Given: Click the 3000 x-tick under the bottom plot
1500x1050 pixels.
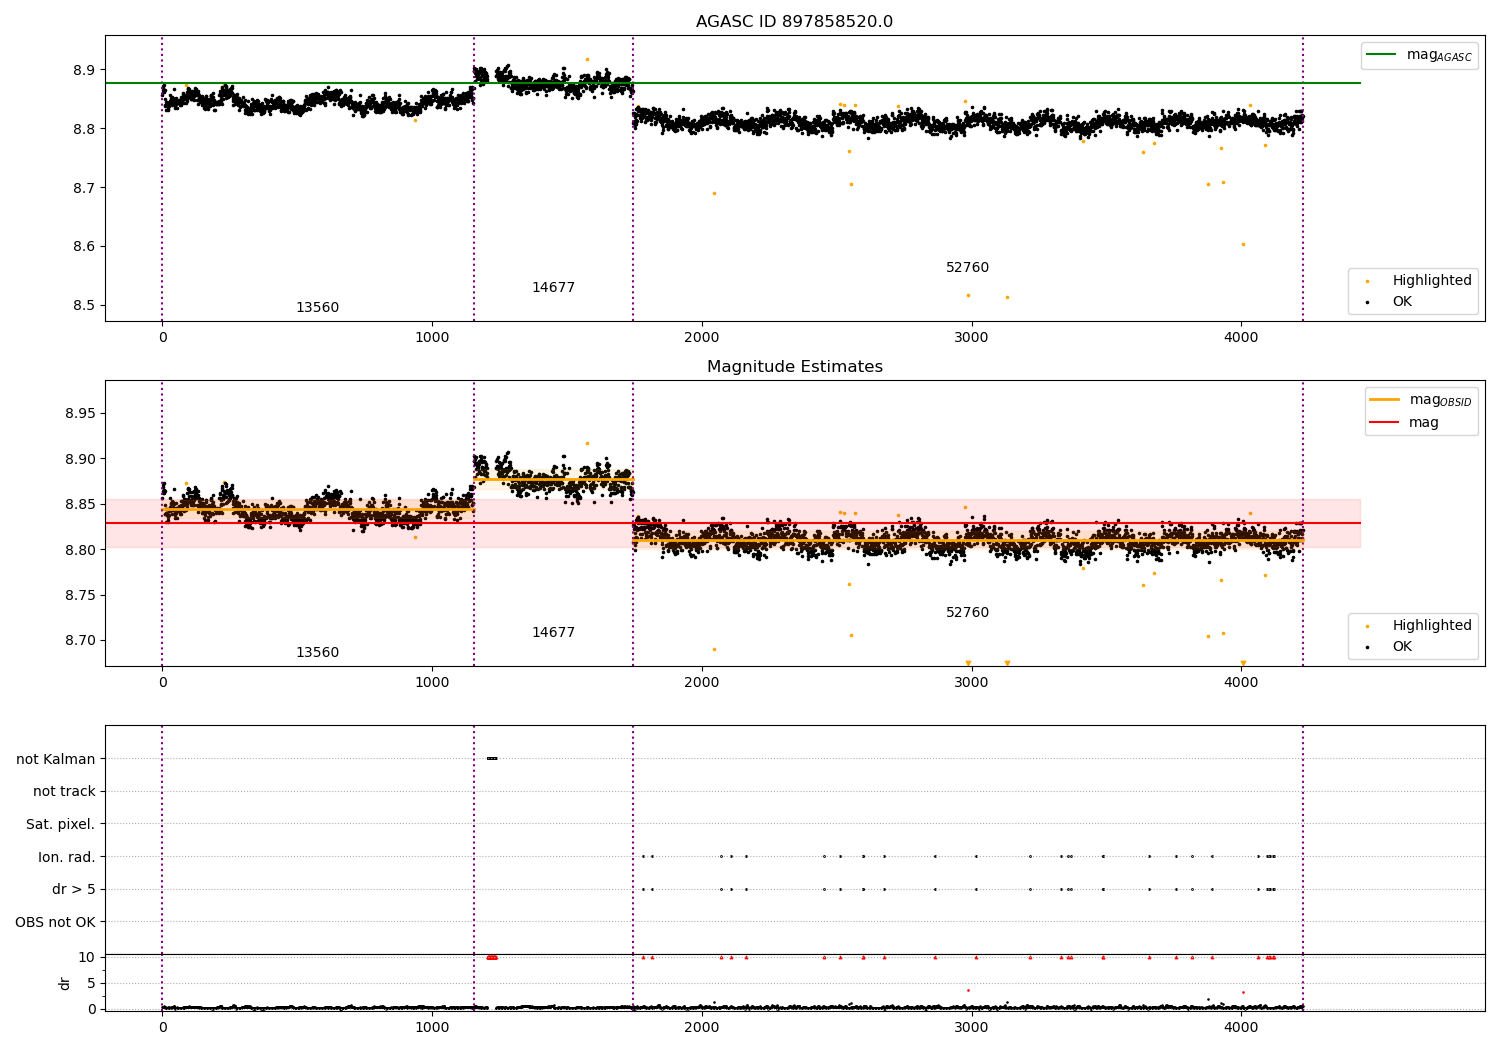Looking at the screenshot, I should pos(971,1028).
